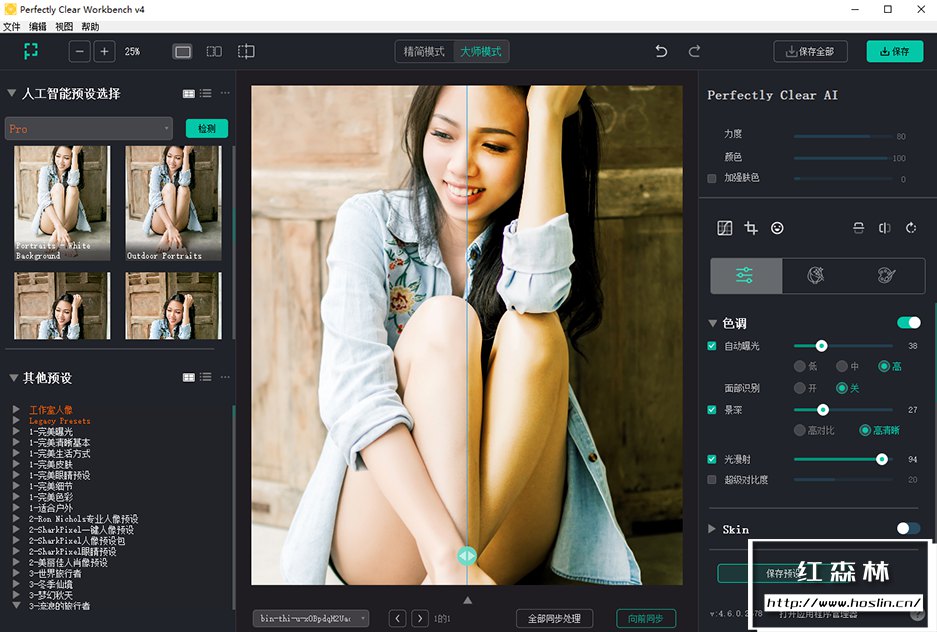This screenshot has width=937, height=632.
Task: Click the 向前同步 button
Action: tap(645, 618)
